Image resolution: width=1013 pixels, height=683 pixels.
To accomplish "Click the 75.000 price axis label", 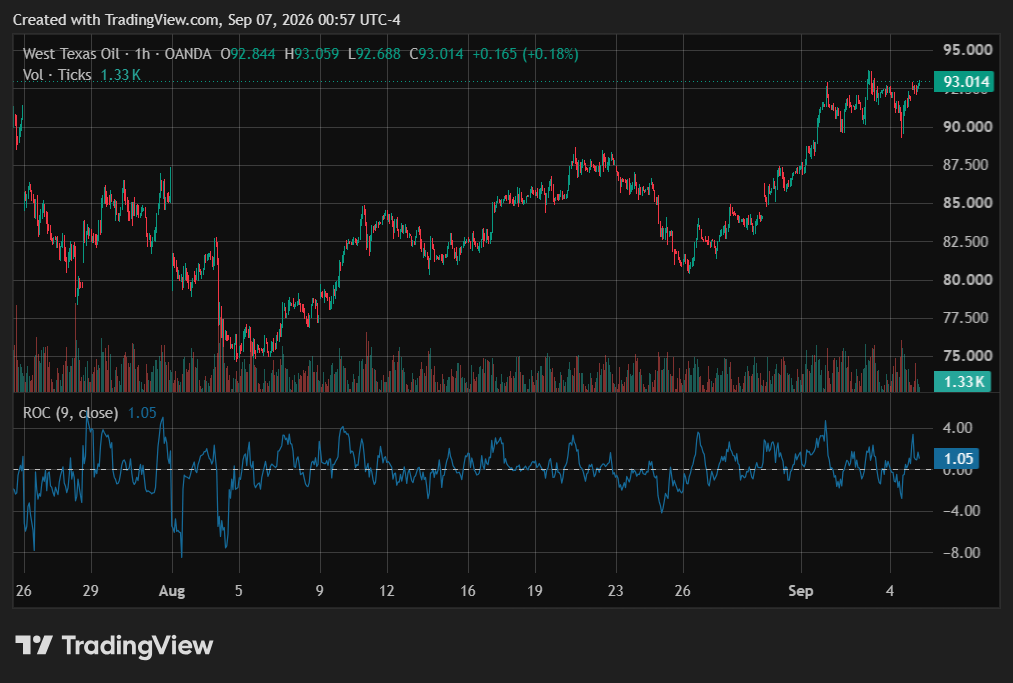I will pos(967,355).
